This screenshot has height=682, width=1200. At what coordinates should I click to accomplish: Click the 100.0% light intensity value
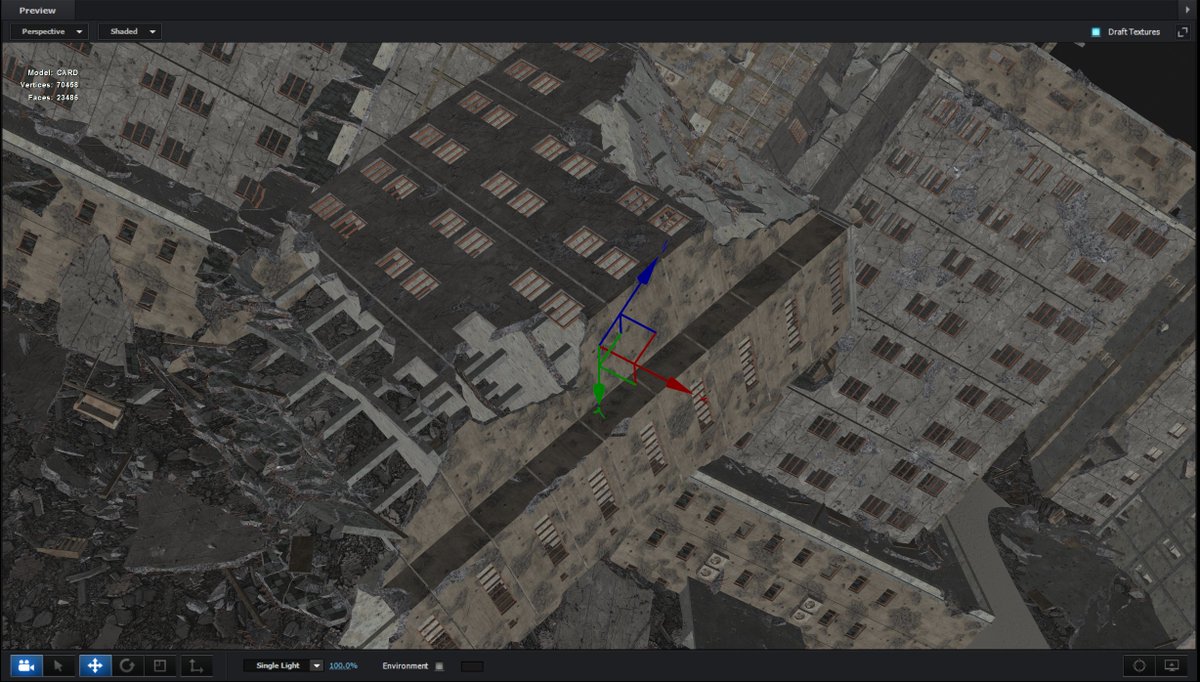coord(343,666)
